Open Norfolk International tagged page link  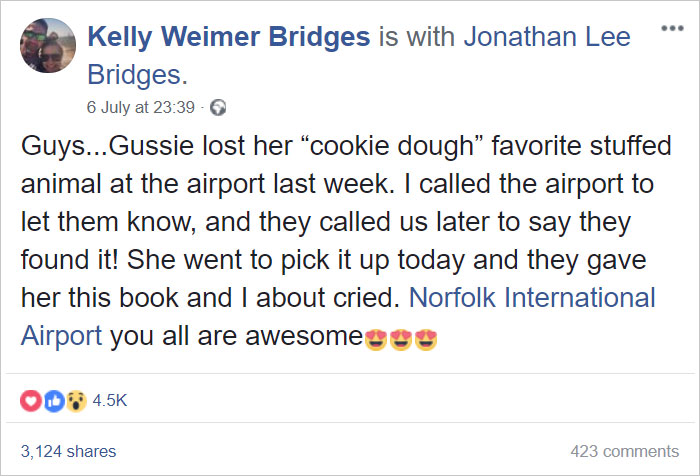coord(532,297)
